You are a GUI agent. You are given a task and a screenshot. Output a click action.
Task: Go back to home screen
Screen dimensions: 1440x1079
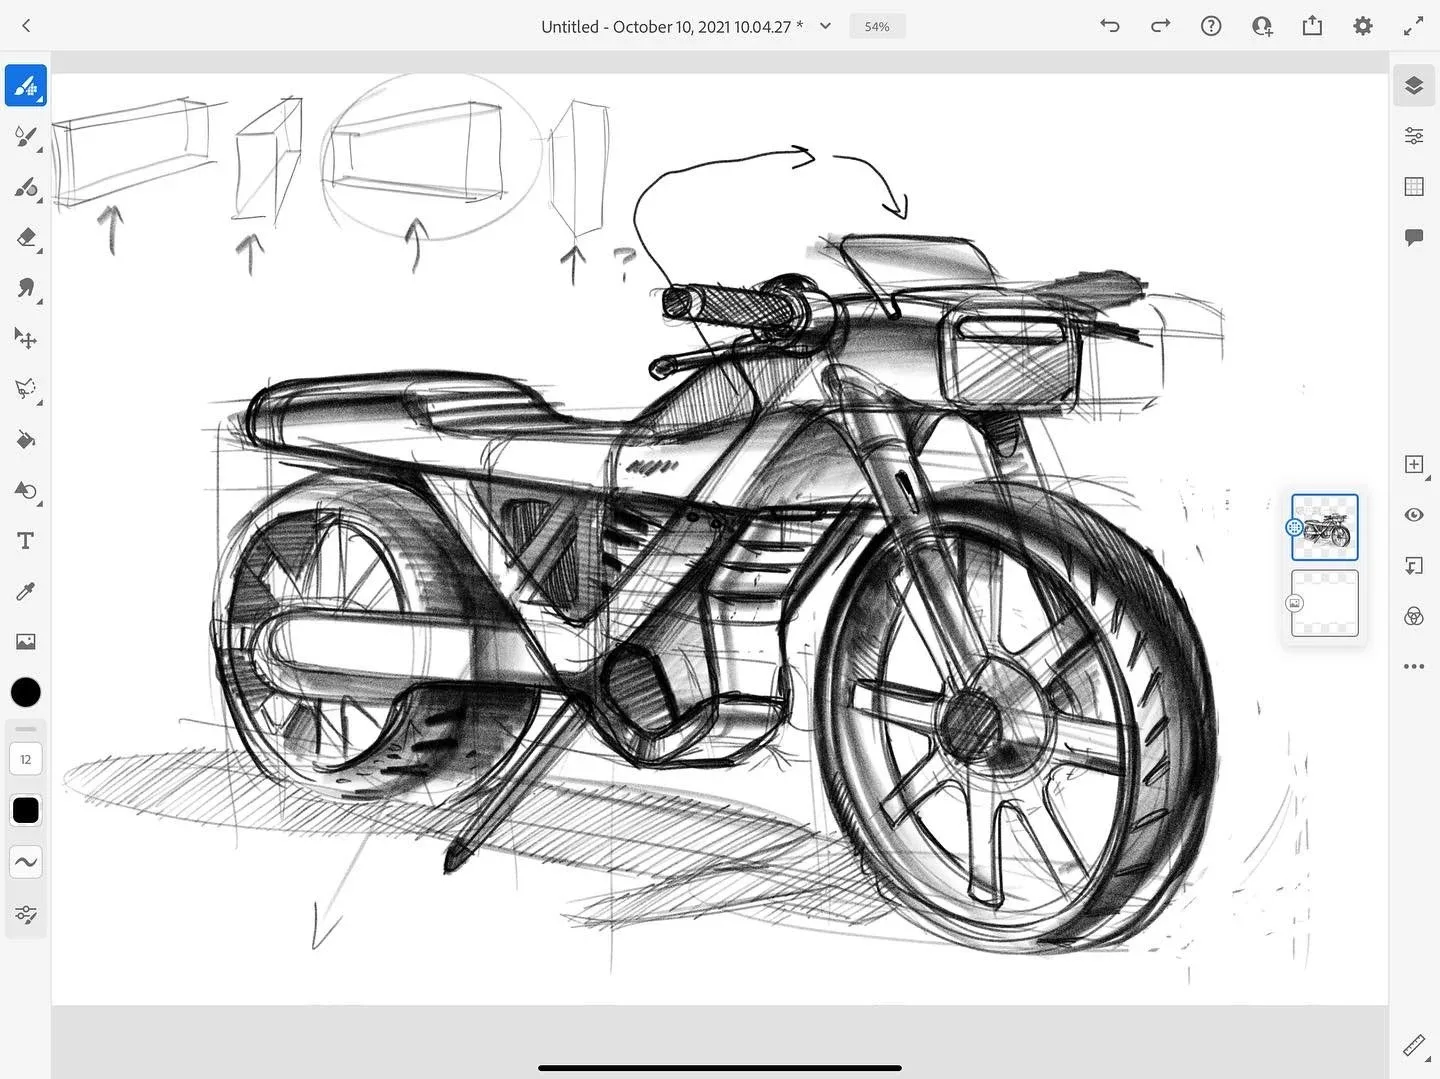(x=26, y=26)
